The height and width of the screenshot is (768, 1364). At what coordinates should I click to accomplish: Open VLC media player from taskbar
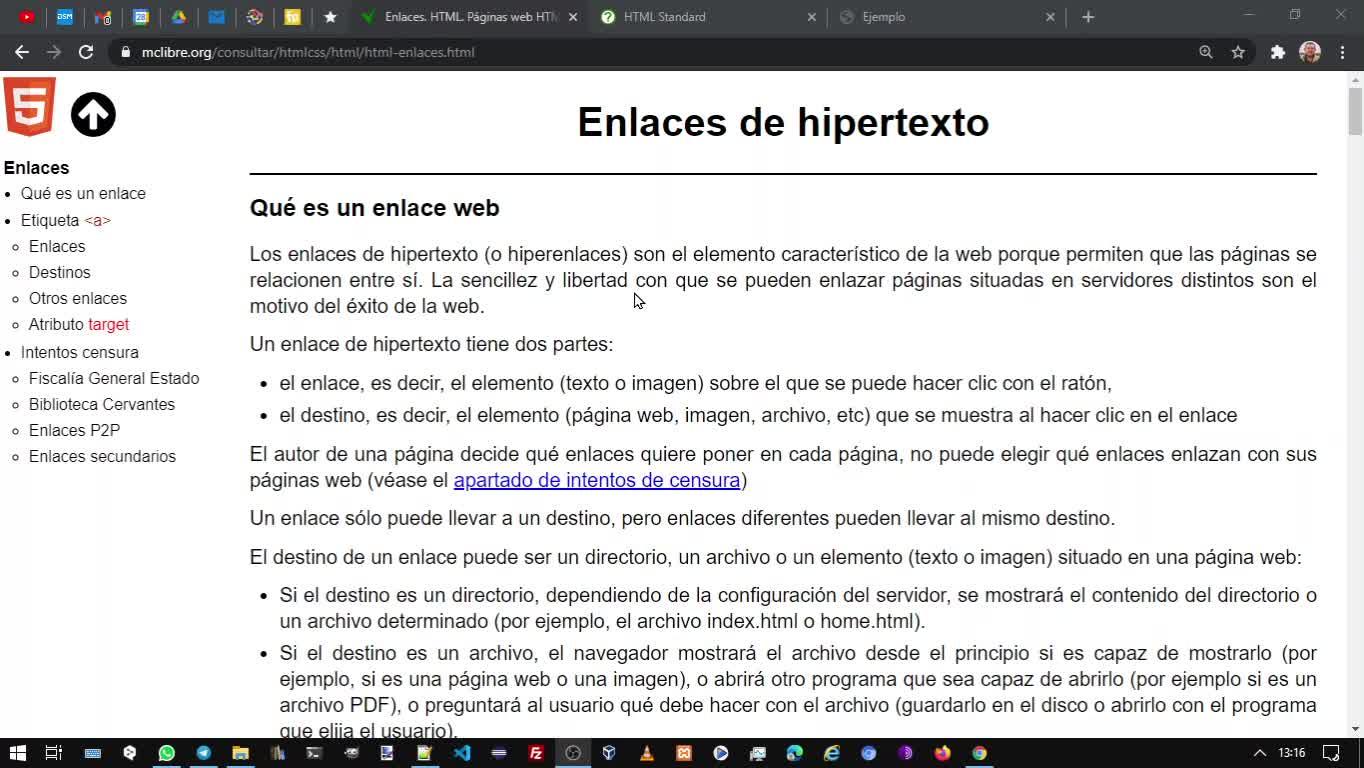pyautogui.click(x=646, y=753)
